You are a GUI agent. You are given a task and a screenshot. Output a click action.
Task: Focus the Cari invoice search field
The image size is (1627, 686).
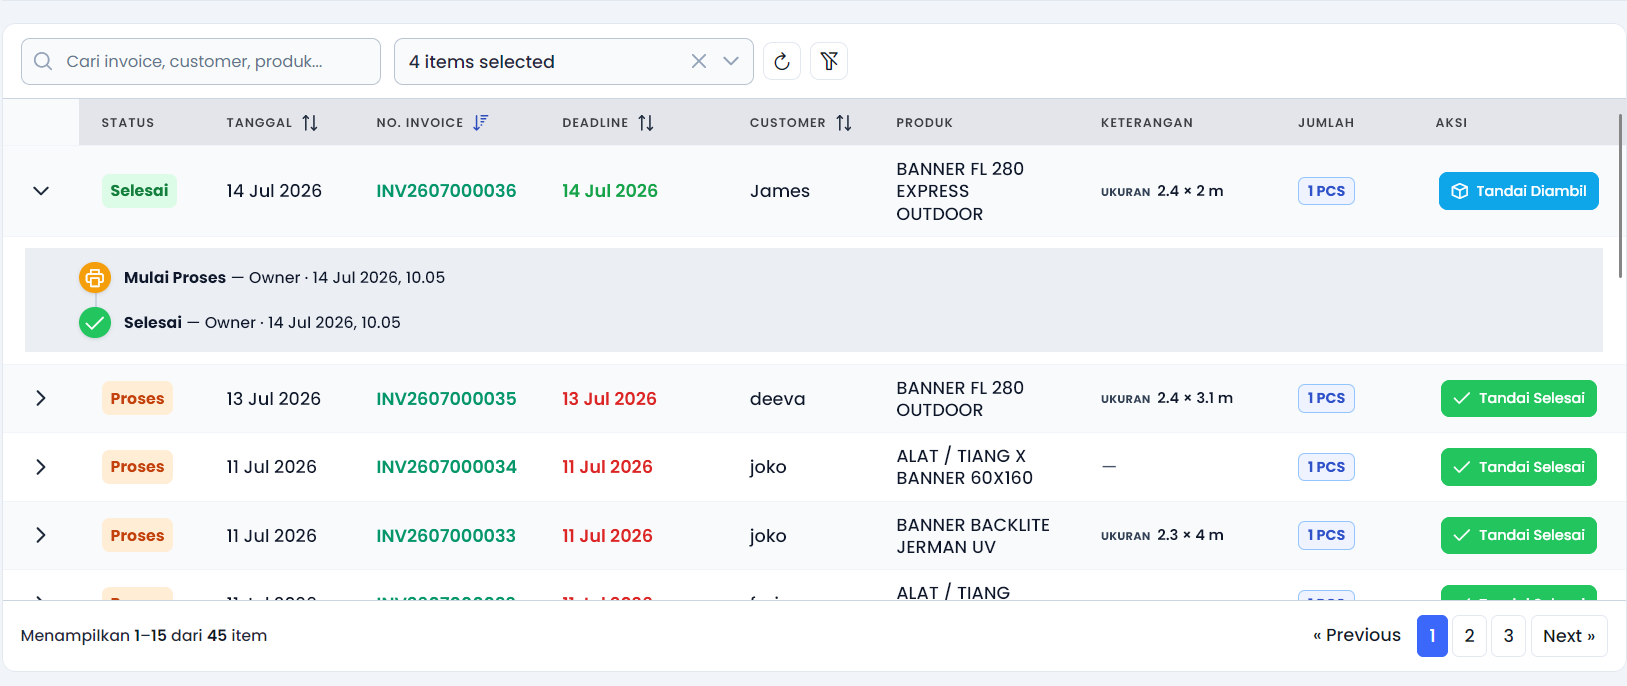pyautogui.click(x=201, y=61)
